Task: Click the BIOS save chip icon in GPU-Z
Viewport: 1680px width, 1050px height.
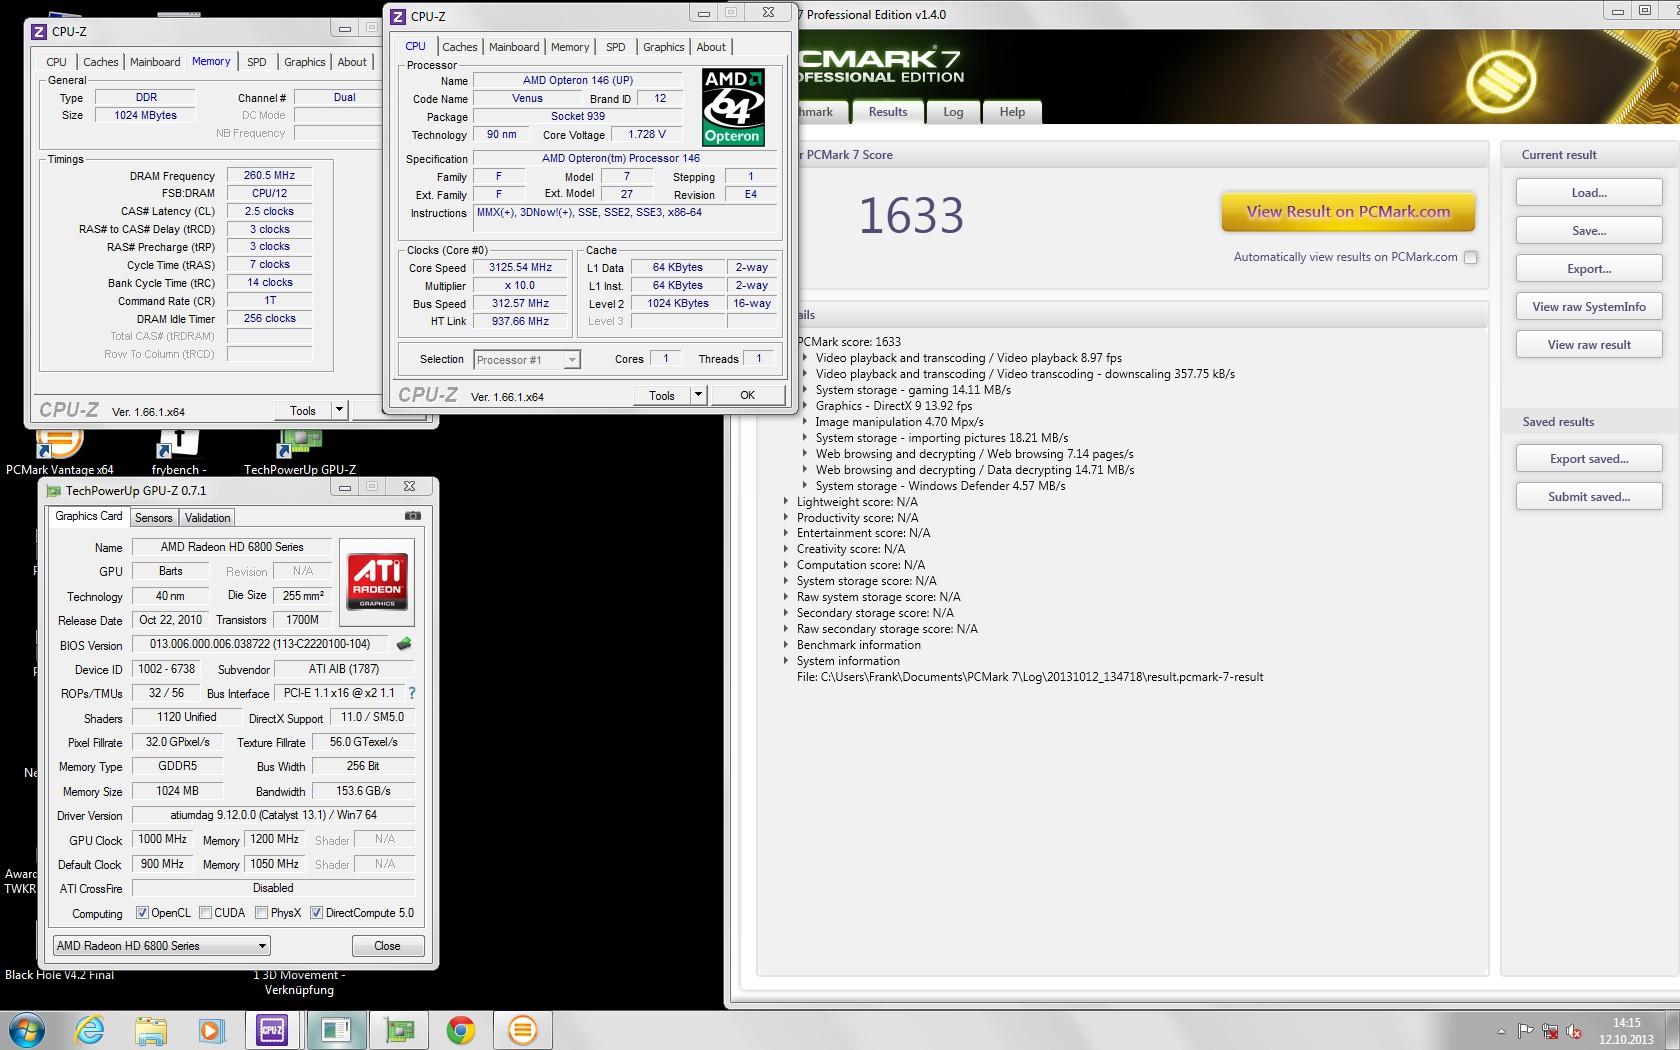Action: click(404, 644)
